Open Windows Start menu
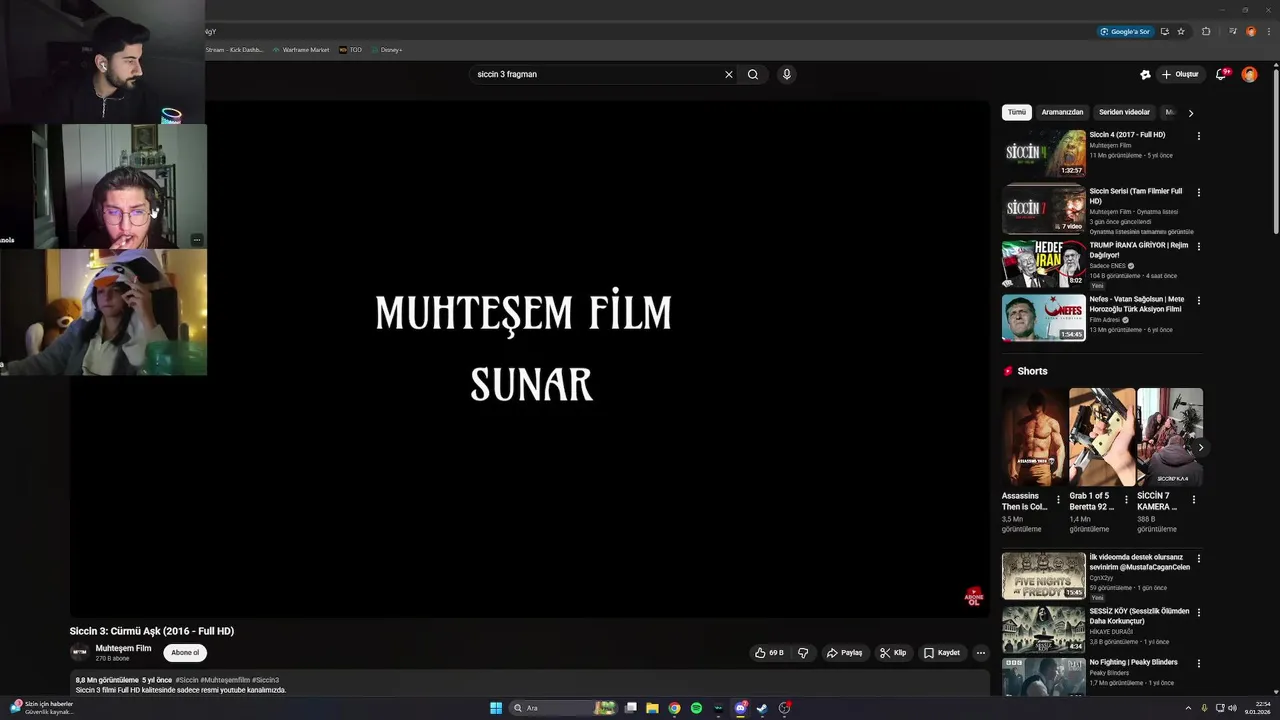 pyautogui.click(x=496, y=708)
